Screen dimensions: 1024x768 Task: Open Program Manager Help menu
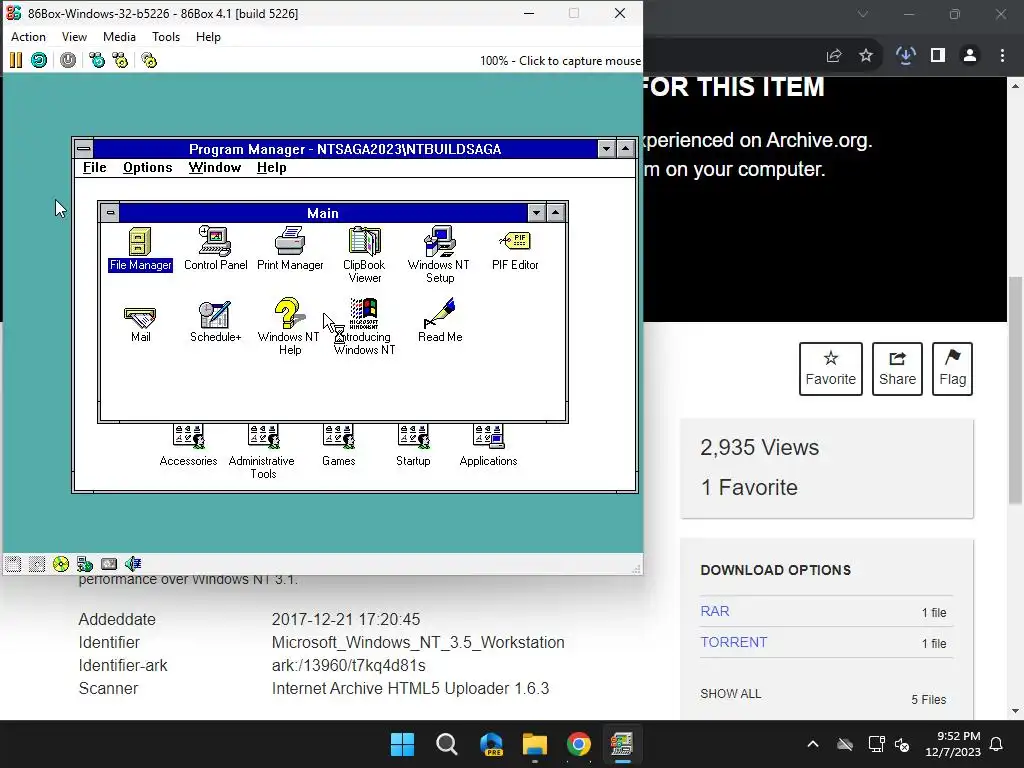tap(272, 168)
